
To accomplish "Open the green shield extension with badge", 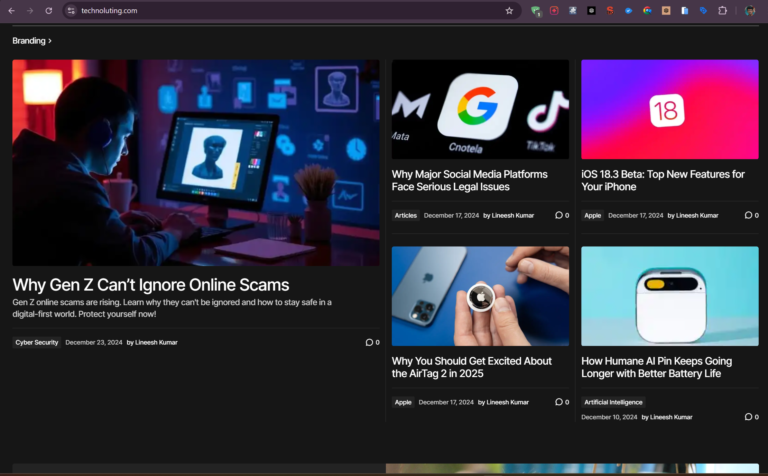I will coord(536,11).
